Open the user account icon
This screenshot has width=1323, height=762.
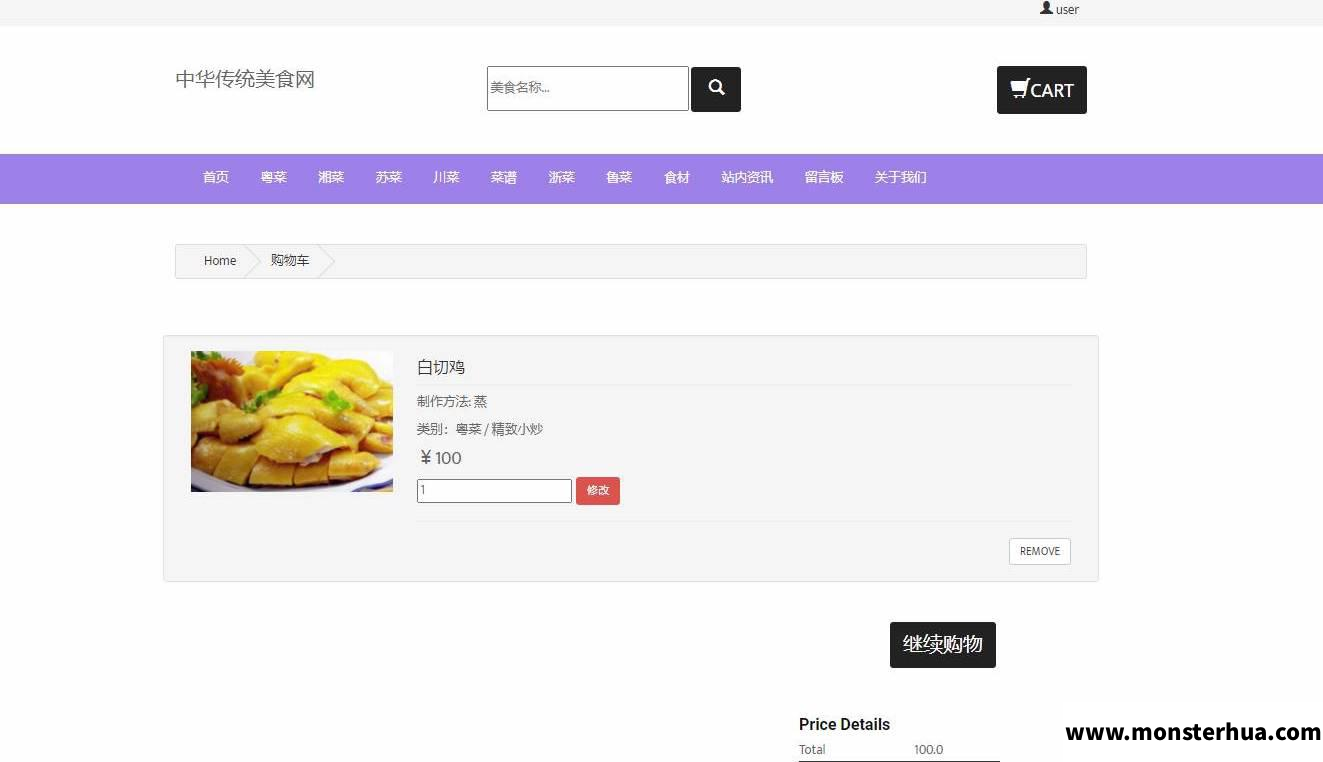(x=1046, y=8)
